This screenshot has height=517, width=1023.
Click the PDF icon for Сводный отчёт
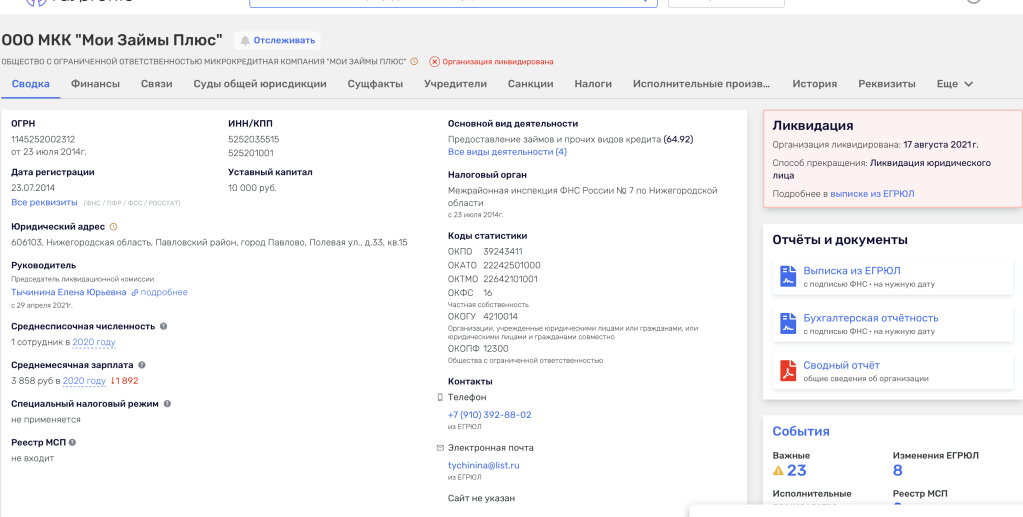788,370
